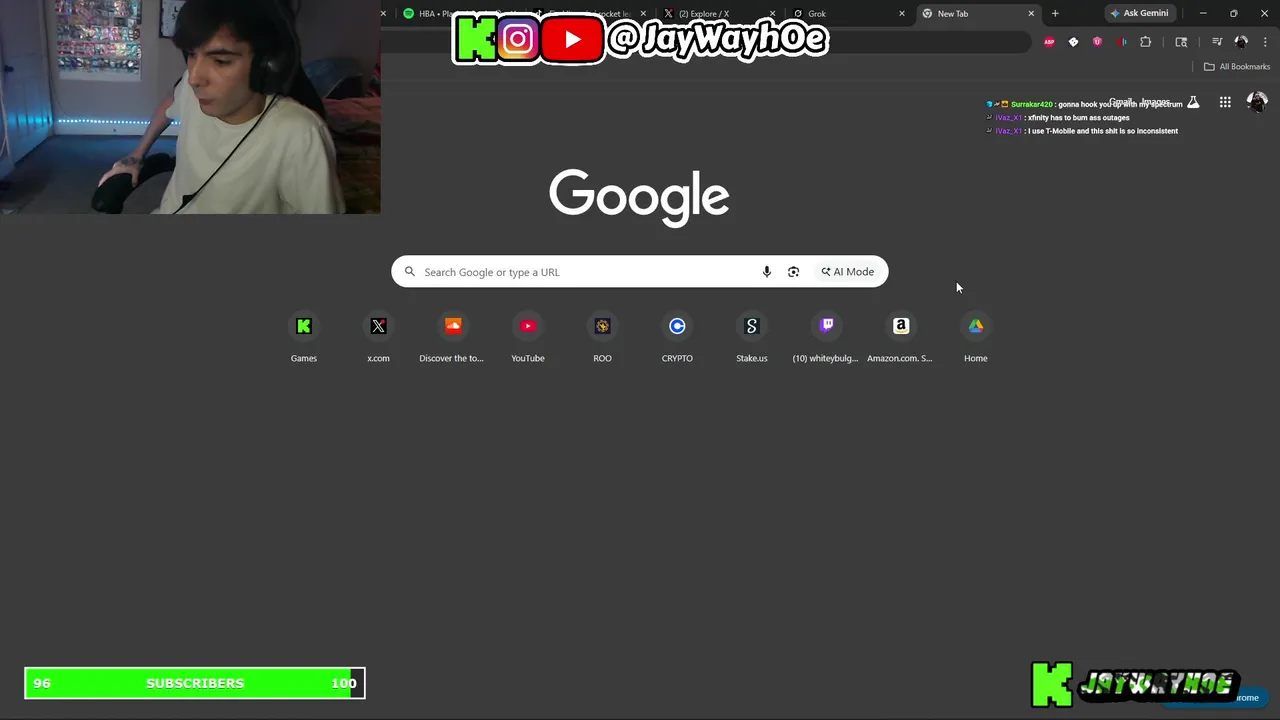
Task: Open the side panel search icon
Action: tap(1181, 42)
